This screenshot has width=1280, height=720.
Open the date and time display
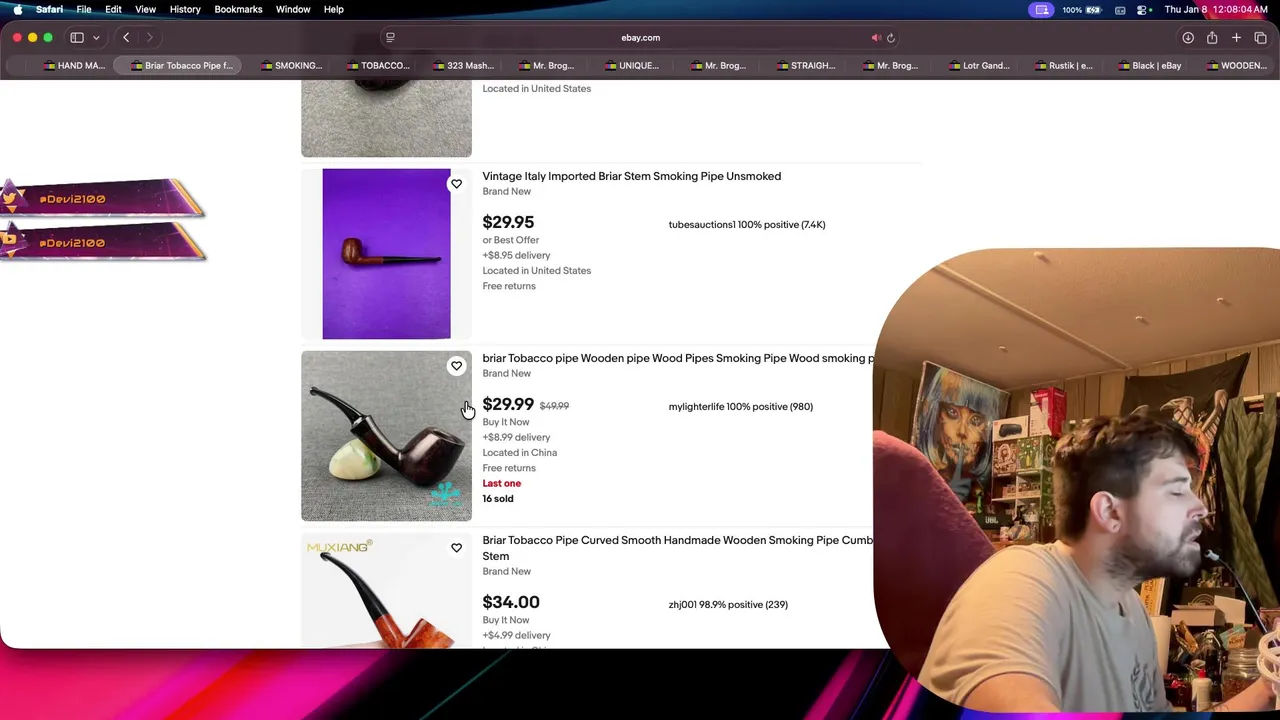[1216, 10]
